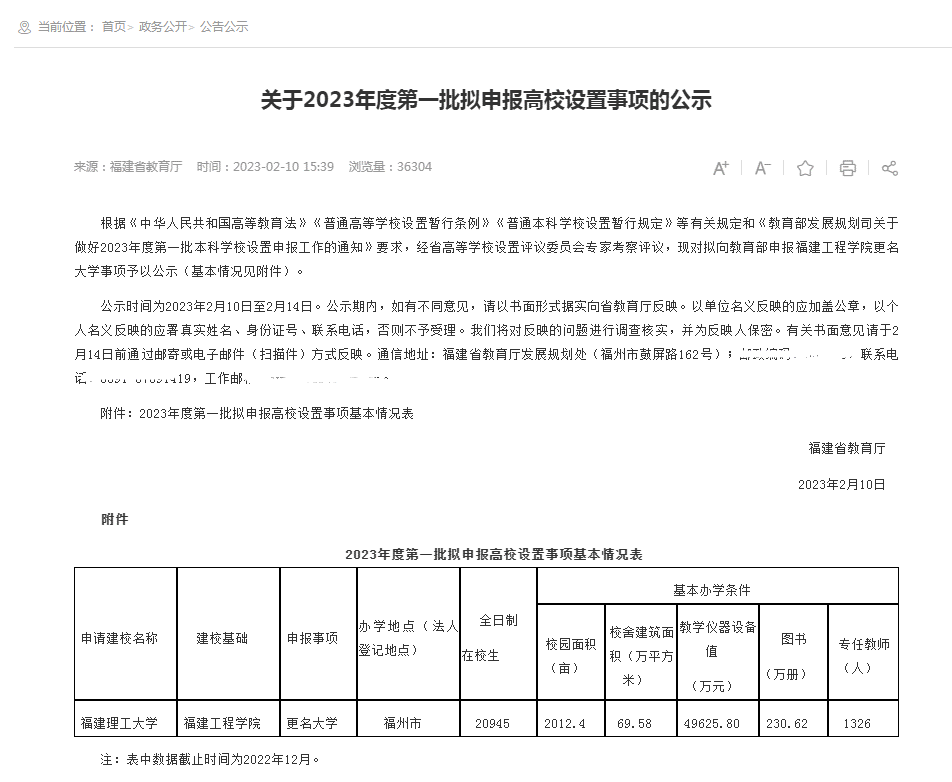The width and height of the screenshot is (952, 782).
Task: Select enrollment value 20945 in table
Action: (493, 722)
